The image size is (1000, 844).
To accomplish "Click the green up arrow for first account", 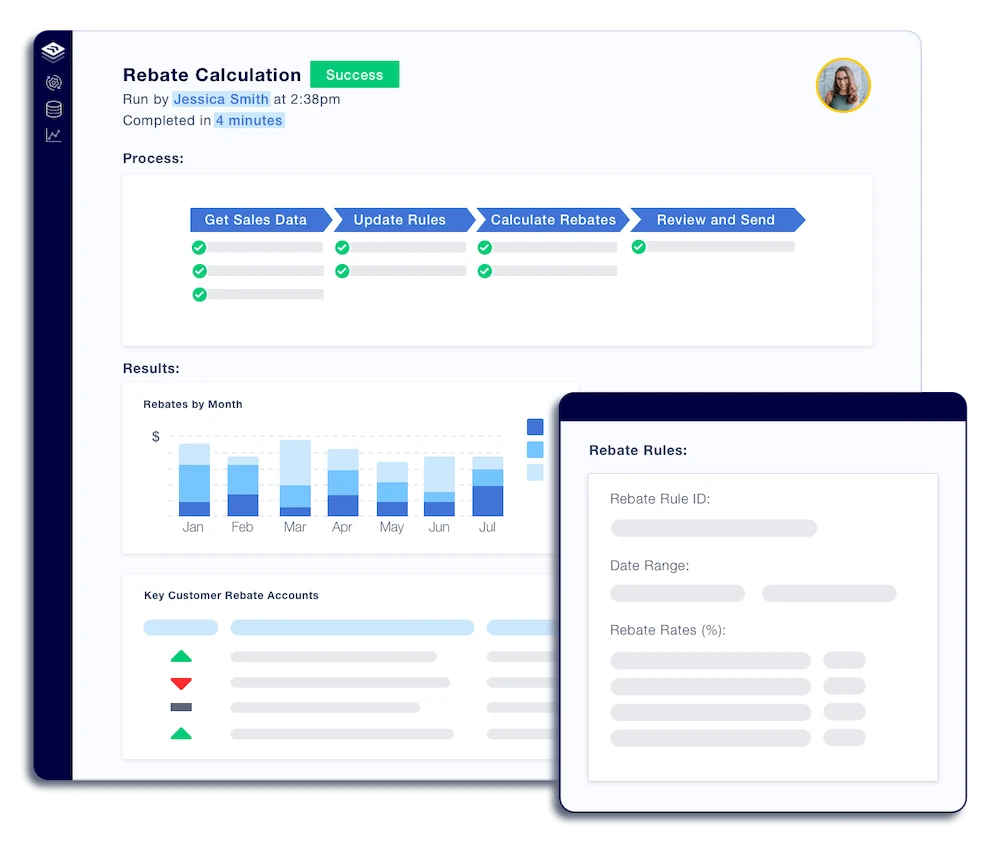I will pyautogui.click(x=182, y=656).
